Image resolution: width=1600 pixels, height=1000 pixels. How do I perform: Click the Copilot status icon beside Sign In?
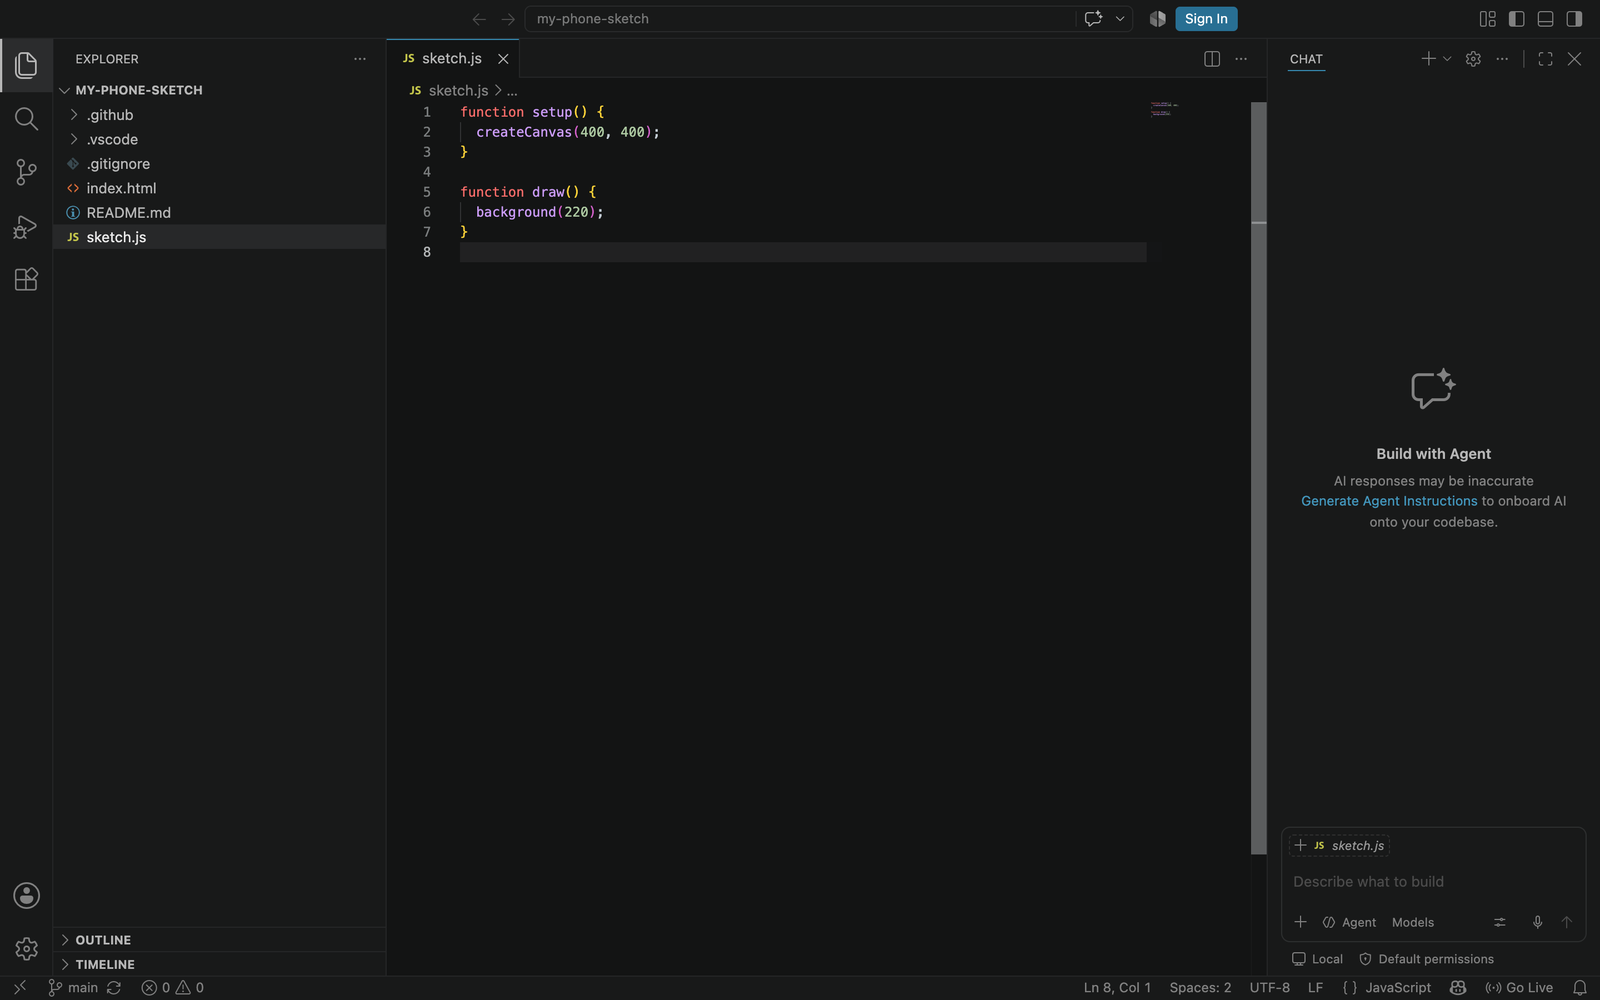tap(1157, 19)
